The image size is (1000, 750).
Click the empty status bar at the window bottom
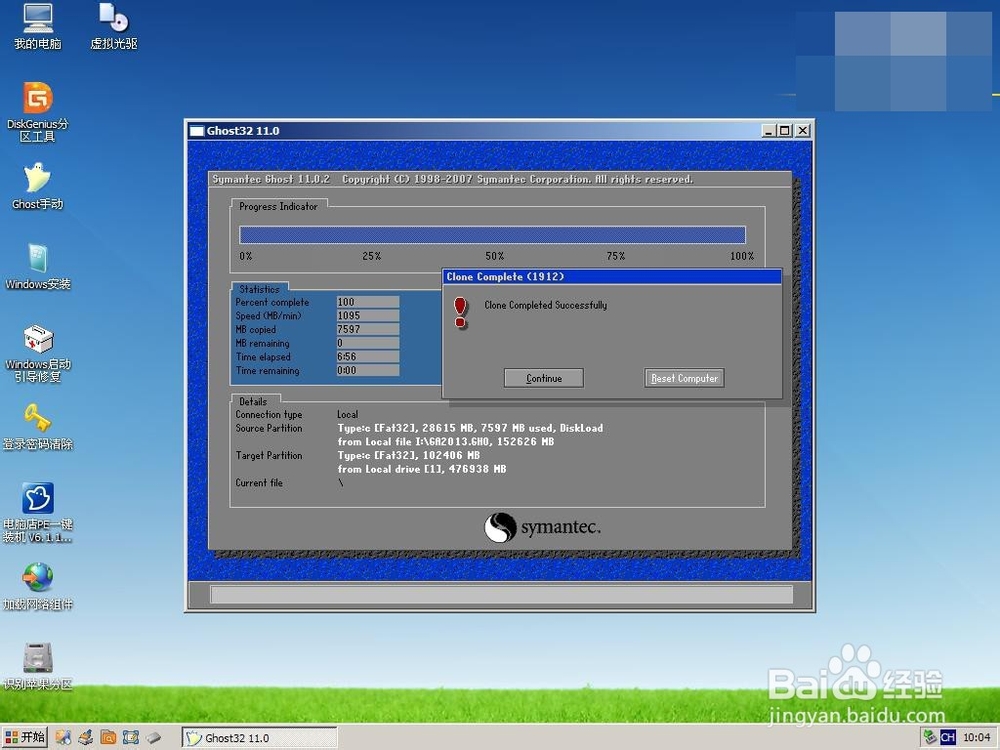point(501,594)
